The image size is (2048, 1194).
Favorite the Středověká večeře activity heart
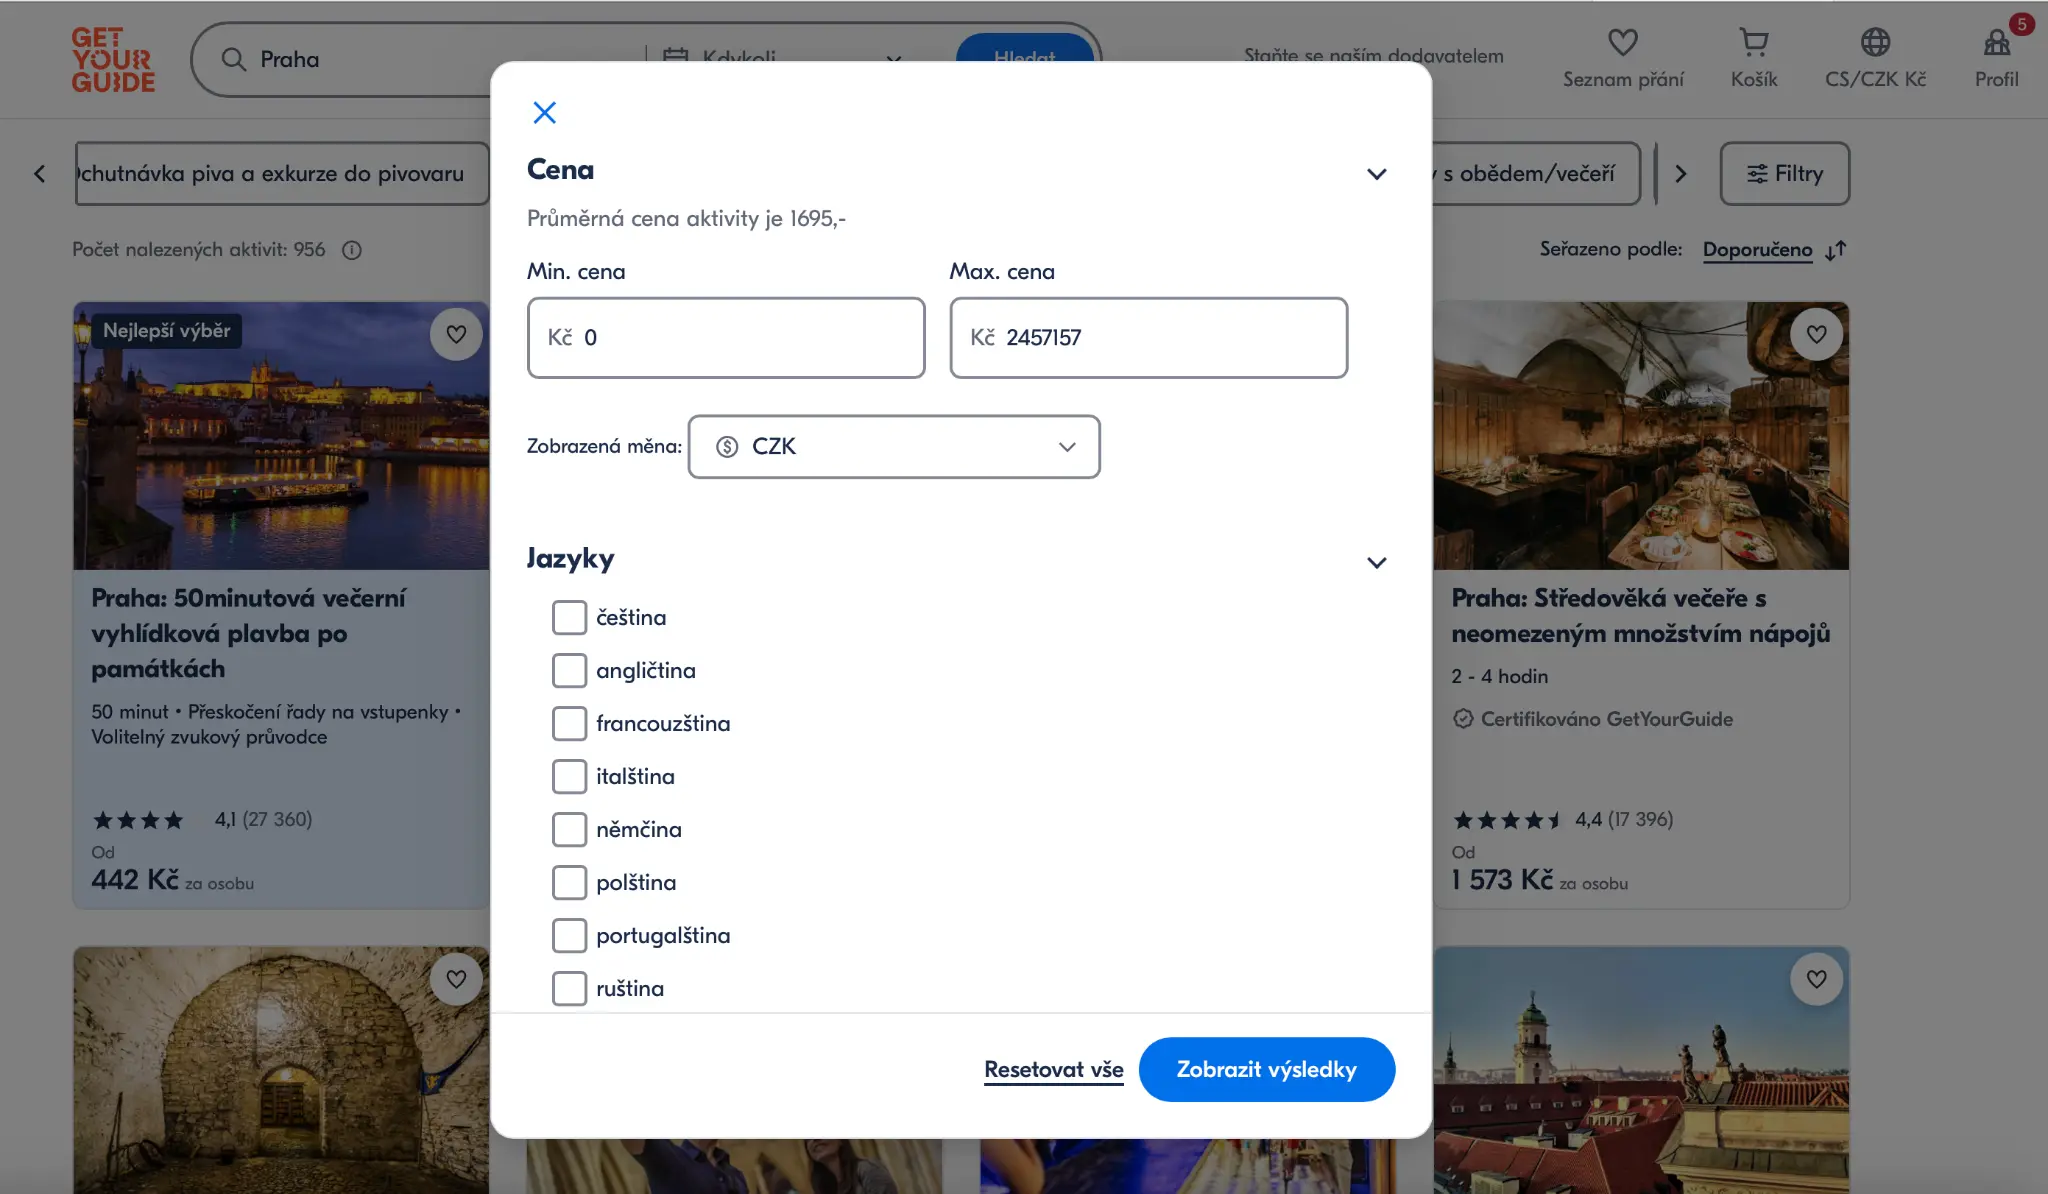point(1816,335)
